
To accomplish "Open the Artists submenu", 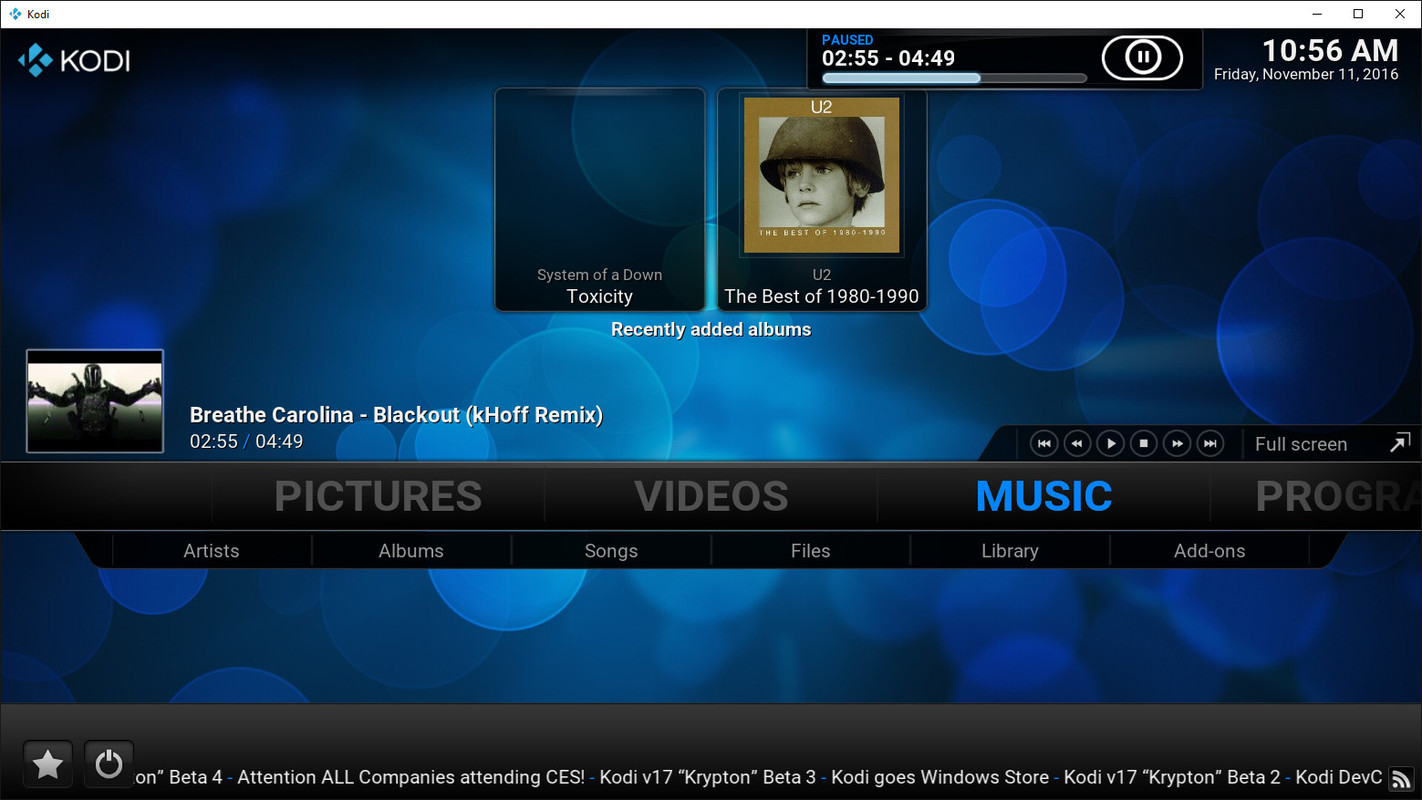I will tap(211, 551).
